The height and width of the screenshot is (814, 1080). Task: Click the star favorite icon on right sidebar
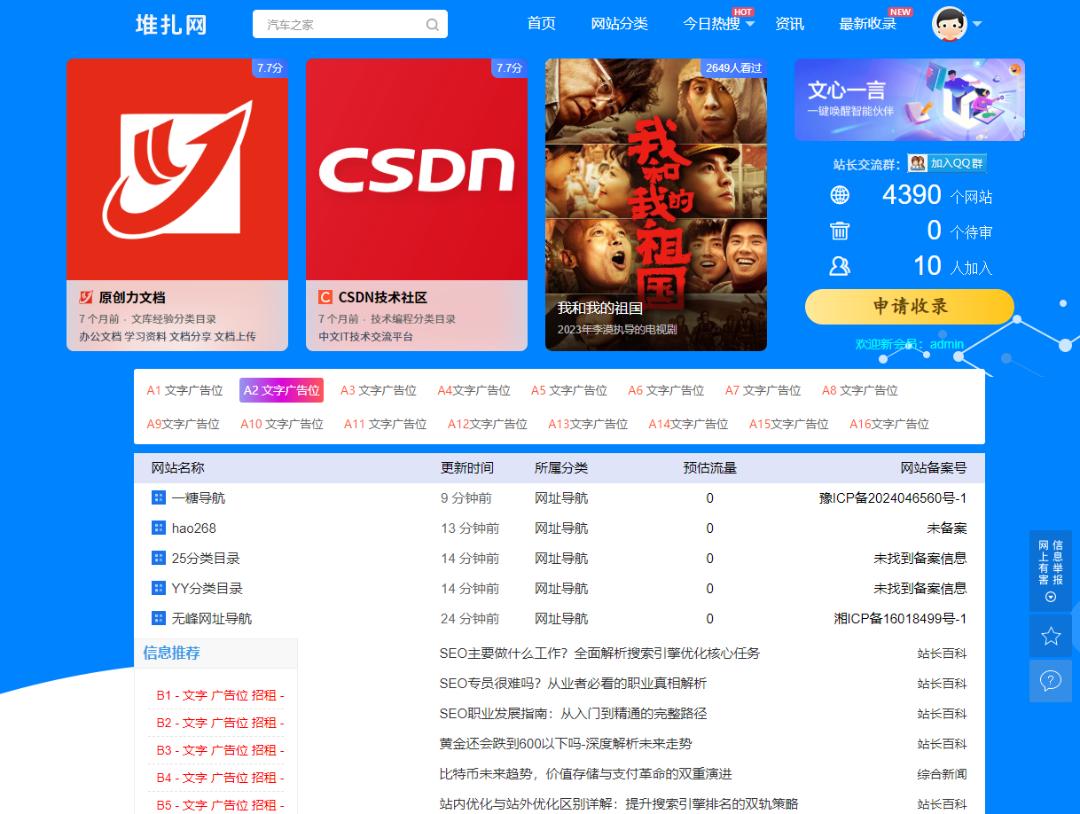coord(1050,636)
